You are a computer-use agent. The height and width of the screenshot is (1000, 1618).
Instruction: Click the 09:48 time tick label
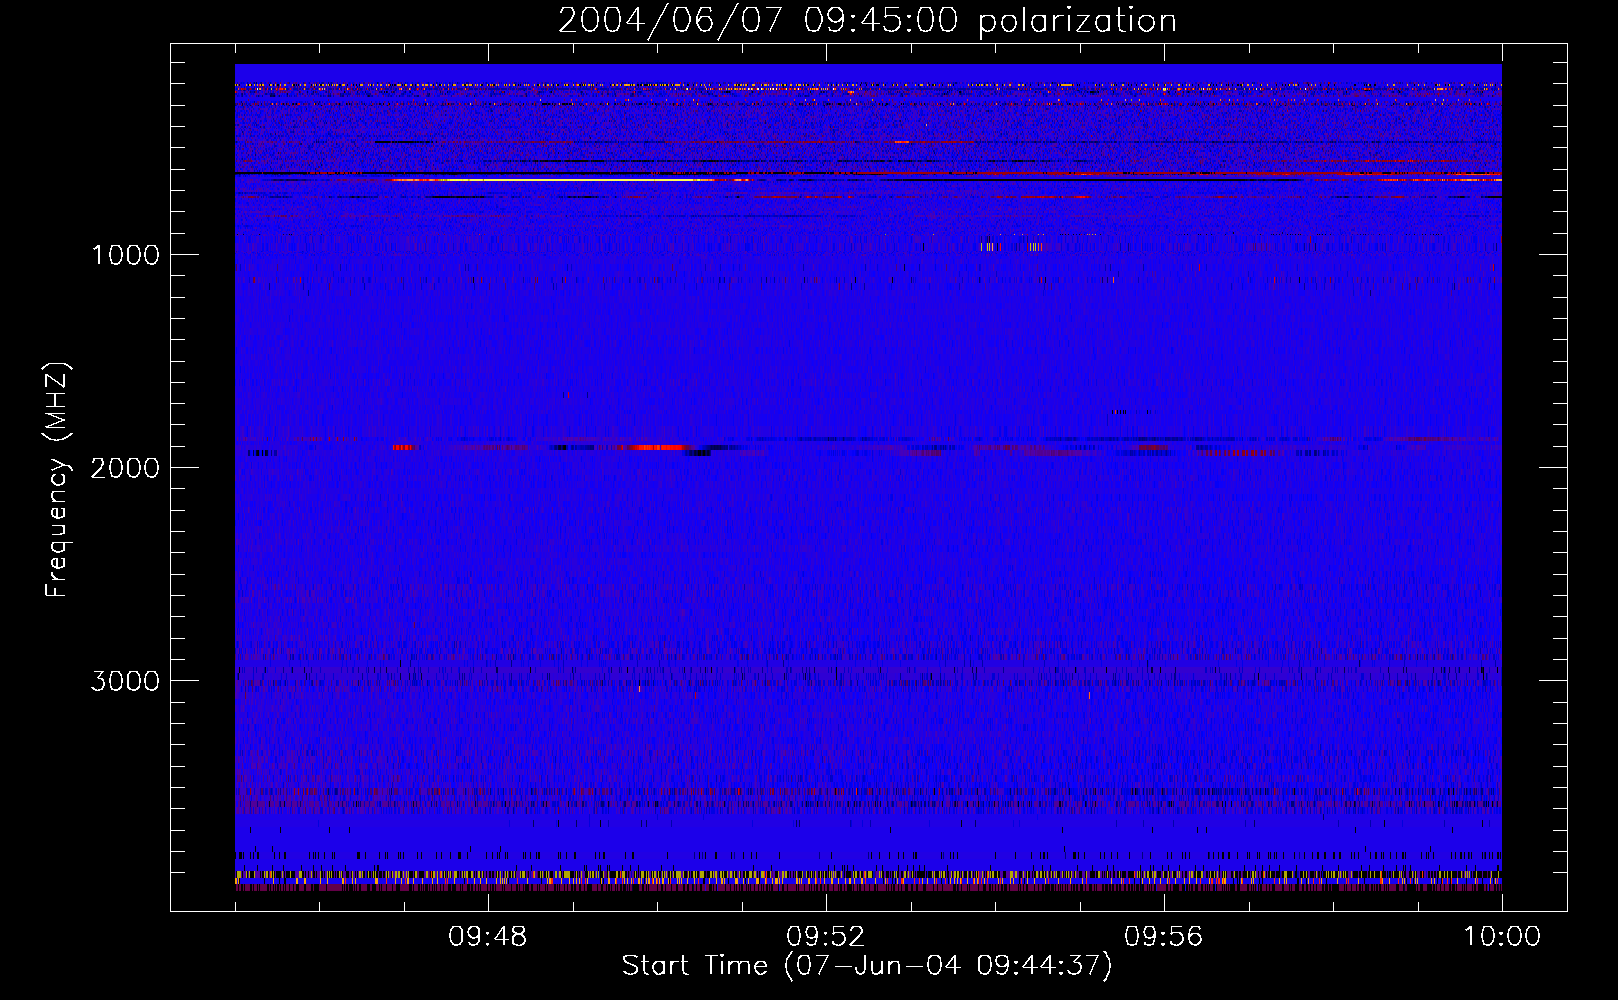point(488,937)
